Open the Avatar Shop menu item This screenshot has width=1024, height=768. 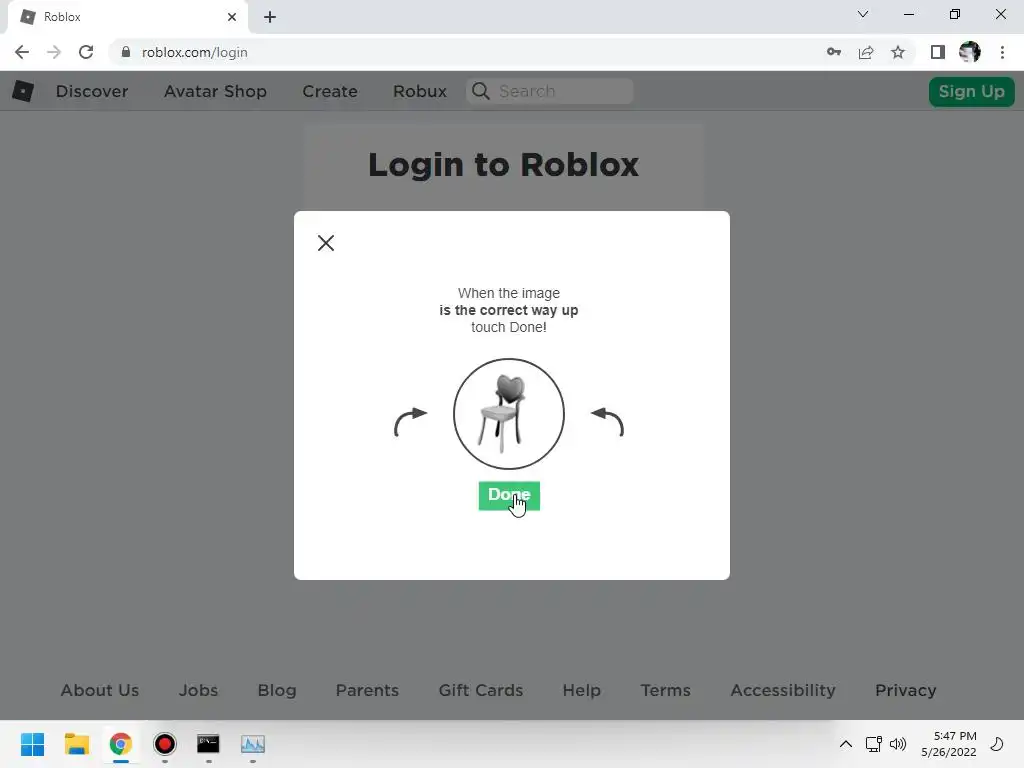coord(216,91)
